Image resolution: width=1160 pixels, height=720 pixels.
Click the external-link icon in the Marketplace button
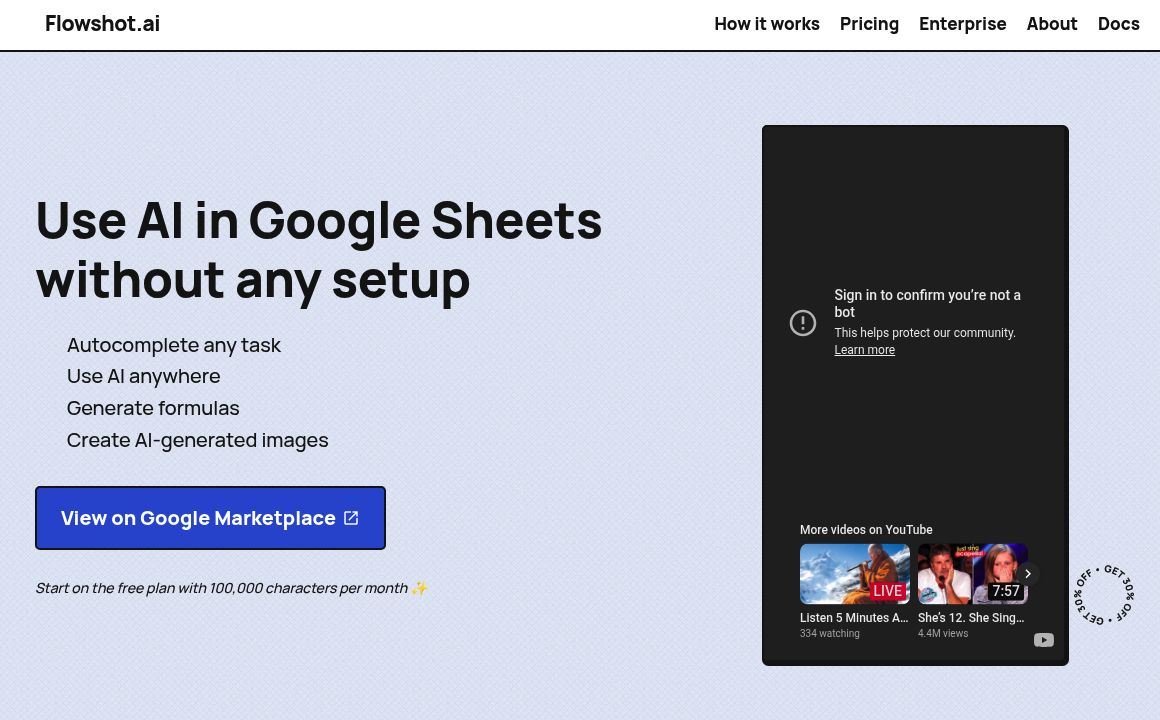coord(351,518)
